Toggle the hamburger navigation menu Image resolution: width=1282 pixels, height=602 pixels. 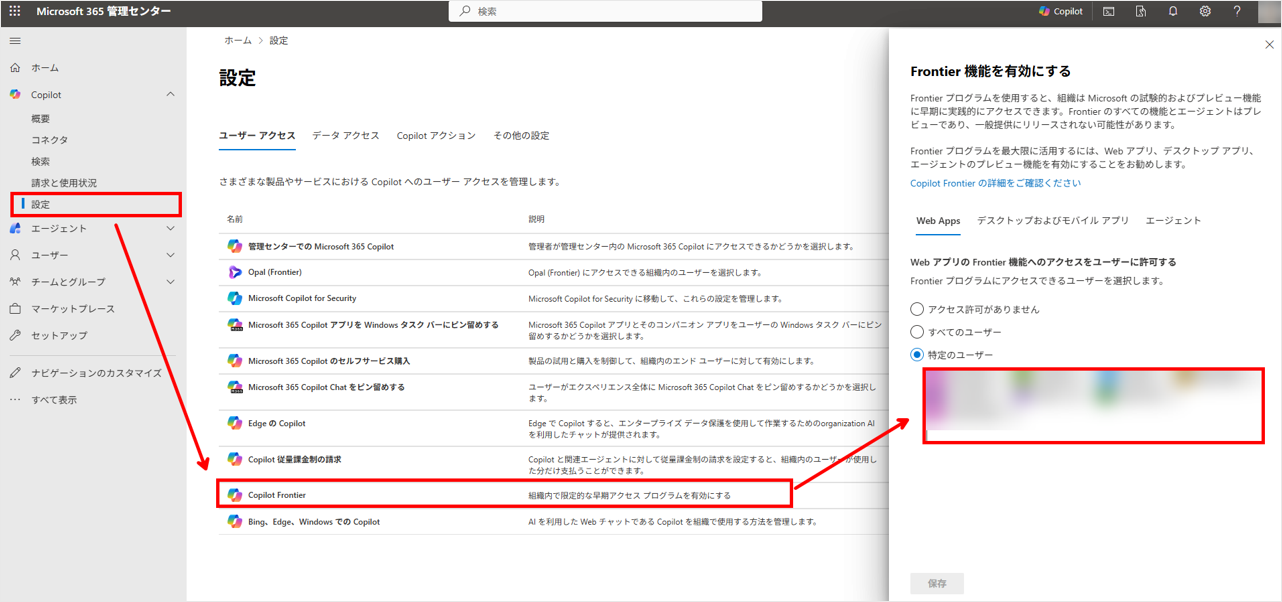15,41
